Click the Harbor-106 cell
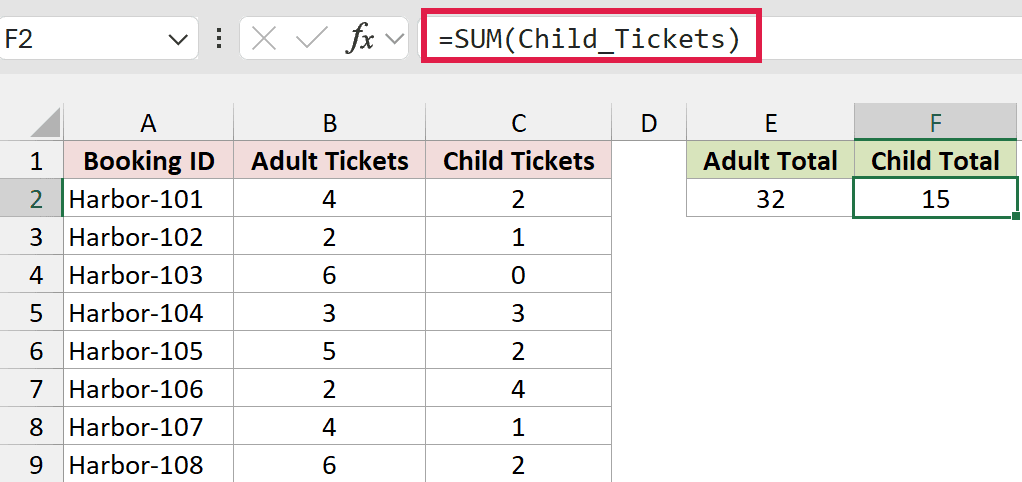Viewport: 1022px width, 482px height. (x=148, y=389)
